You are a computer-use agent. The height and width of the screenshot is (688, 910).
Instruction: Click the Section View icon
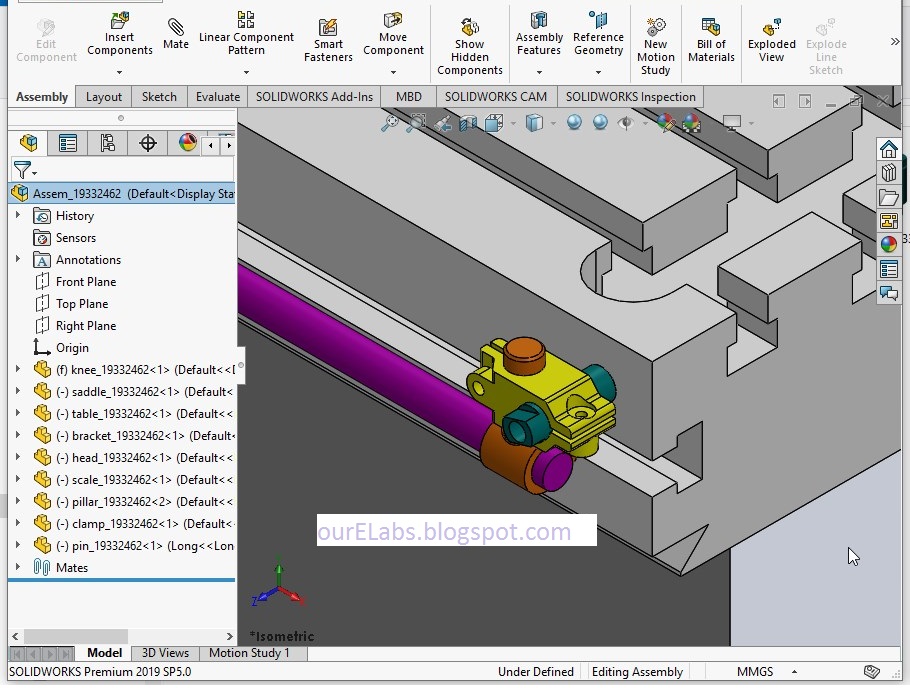click(x=466, y=122)
